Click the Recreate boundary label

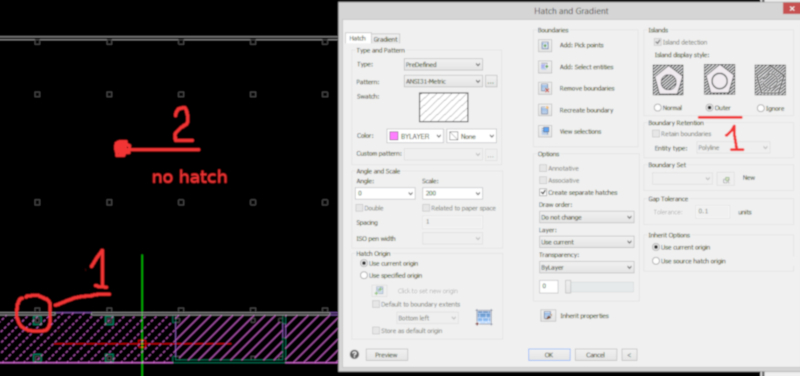tap(586, 110)
